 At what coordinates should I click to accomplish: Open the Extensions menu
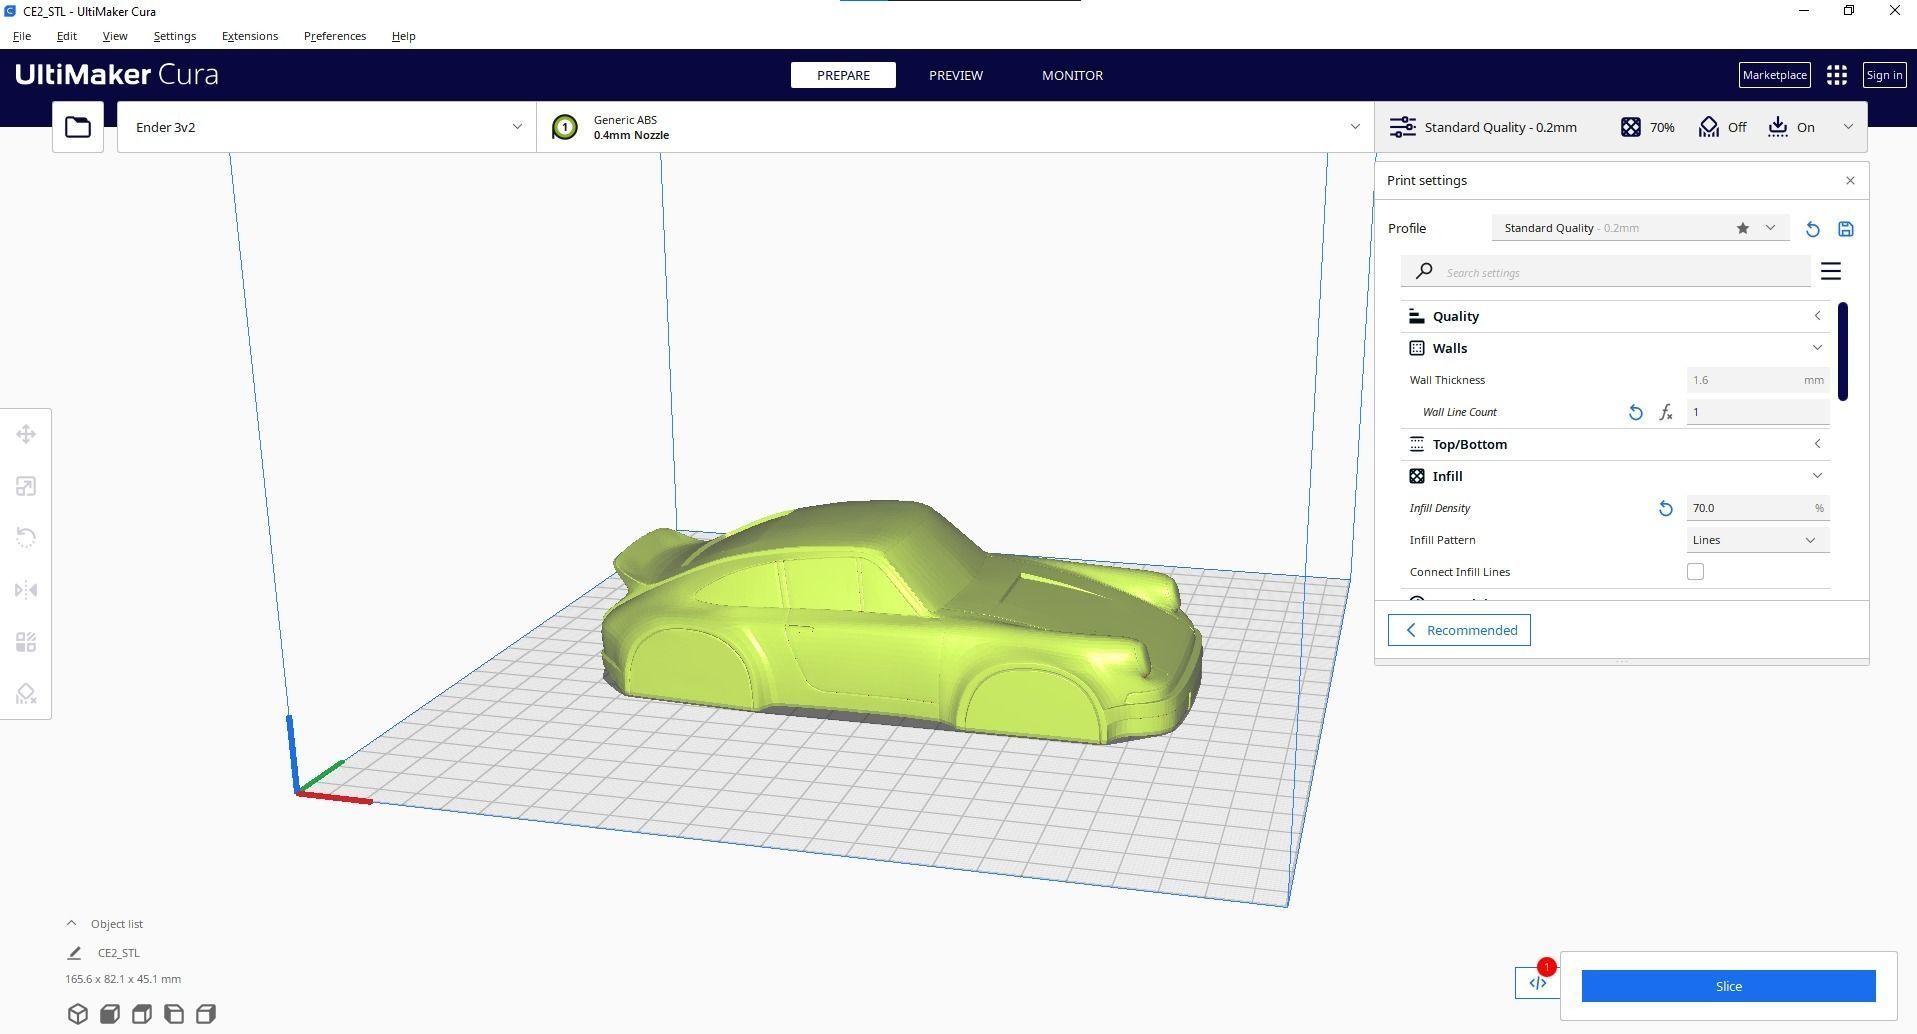pos(250,36)
